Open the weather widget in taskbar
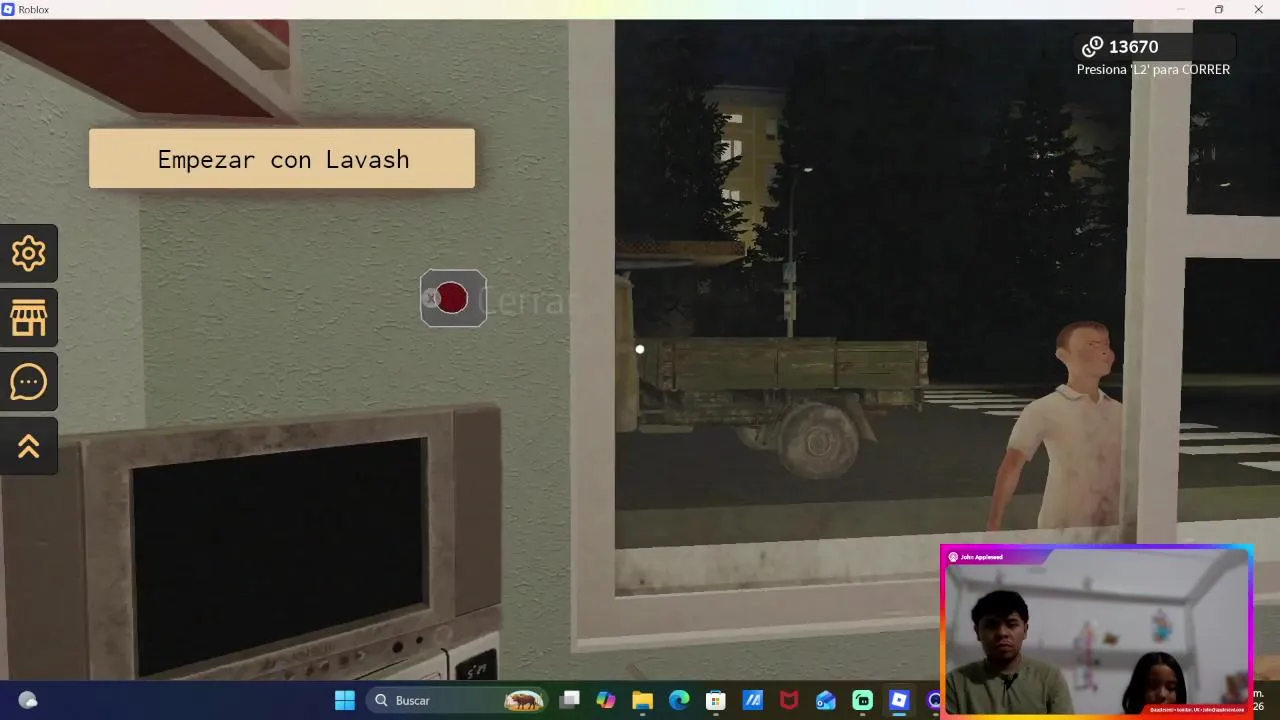 point(28,700)
